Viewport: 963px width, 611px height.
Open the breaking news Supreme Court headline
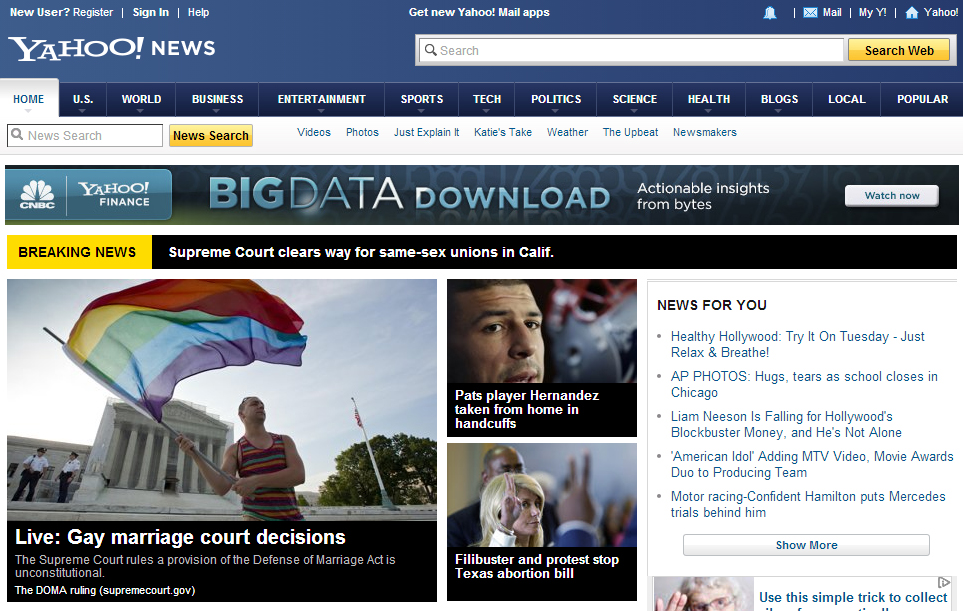point(361,252)
